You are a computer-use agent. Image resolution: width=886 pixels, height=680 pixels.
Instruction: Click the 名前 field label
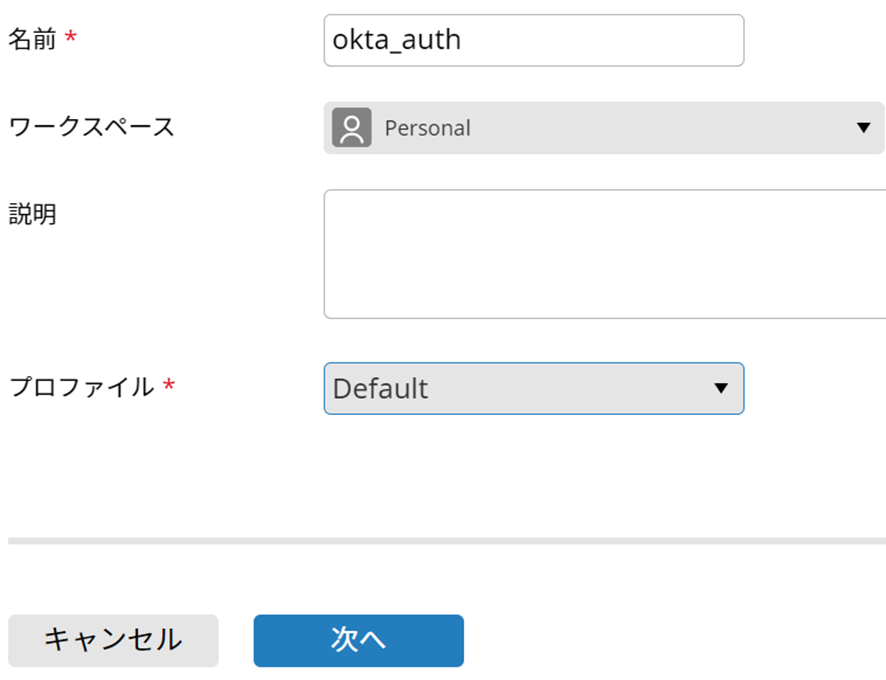tap(32, 39)
